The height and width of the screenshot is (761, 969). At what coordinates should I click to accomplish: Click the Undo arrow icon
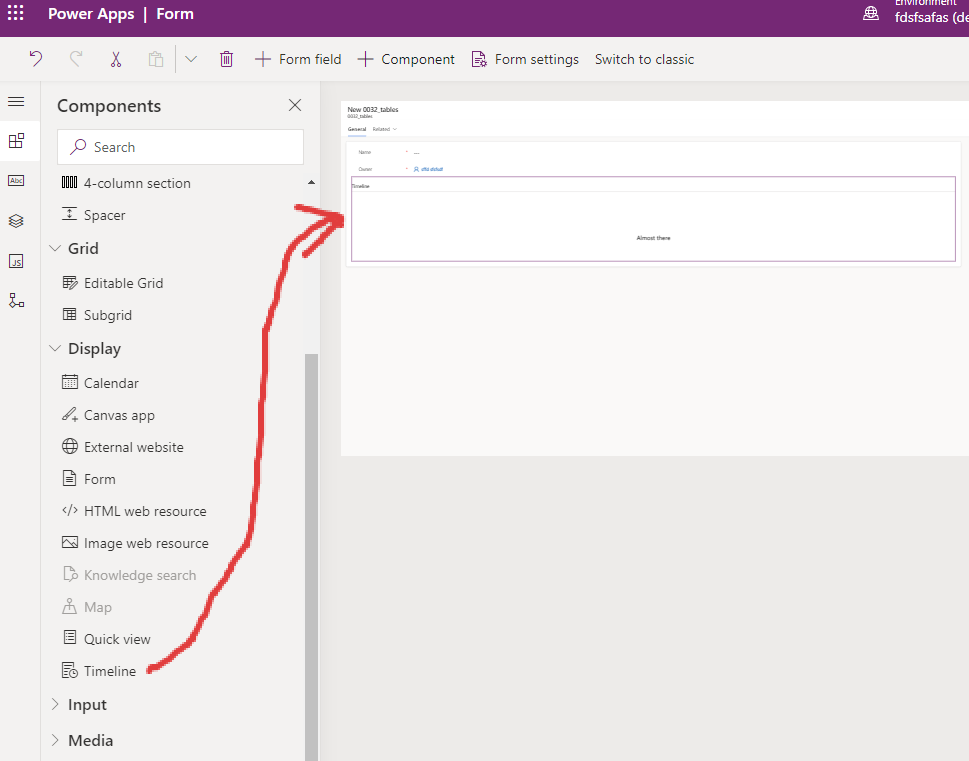tap(36, 59)
